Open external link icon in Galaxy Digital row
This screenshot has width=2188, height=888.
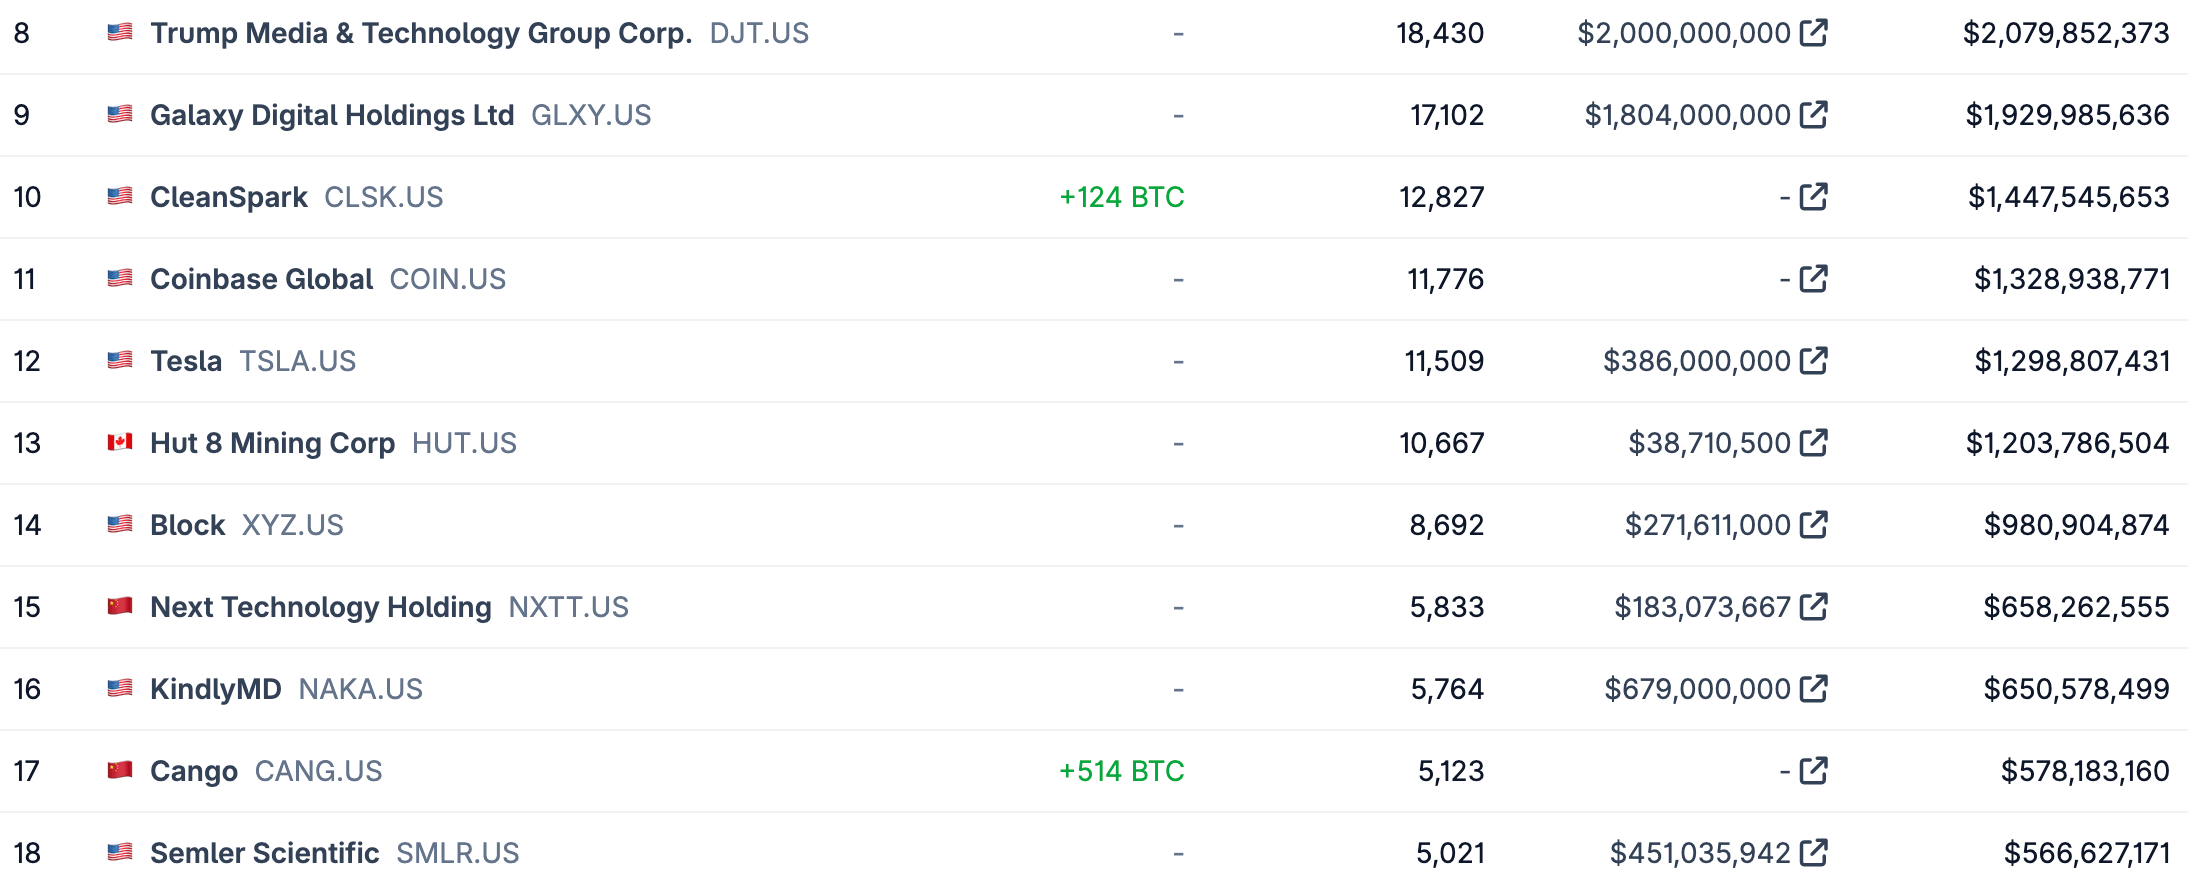tap(1813, 115)
